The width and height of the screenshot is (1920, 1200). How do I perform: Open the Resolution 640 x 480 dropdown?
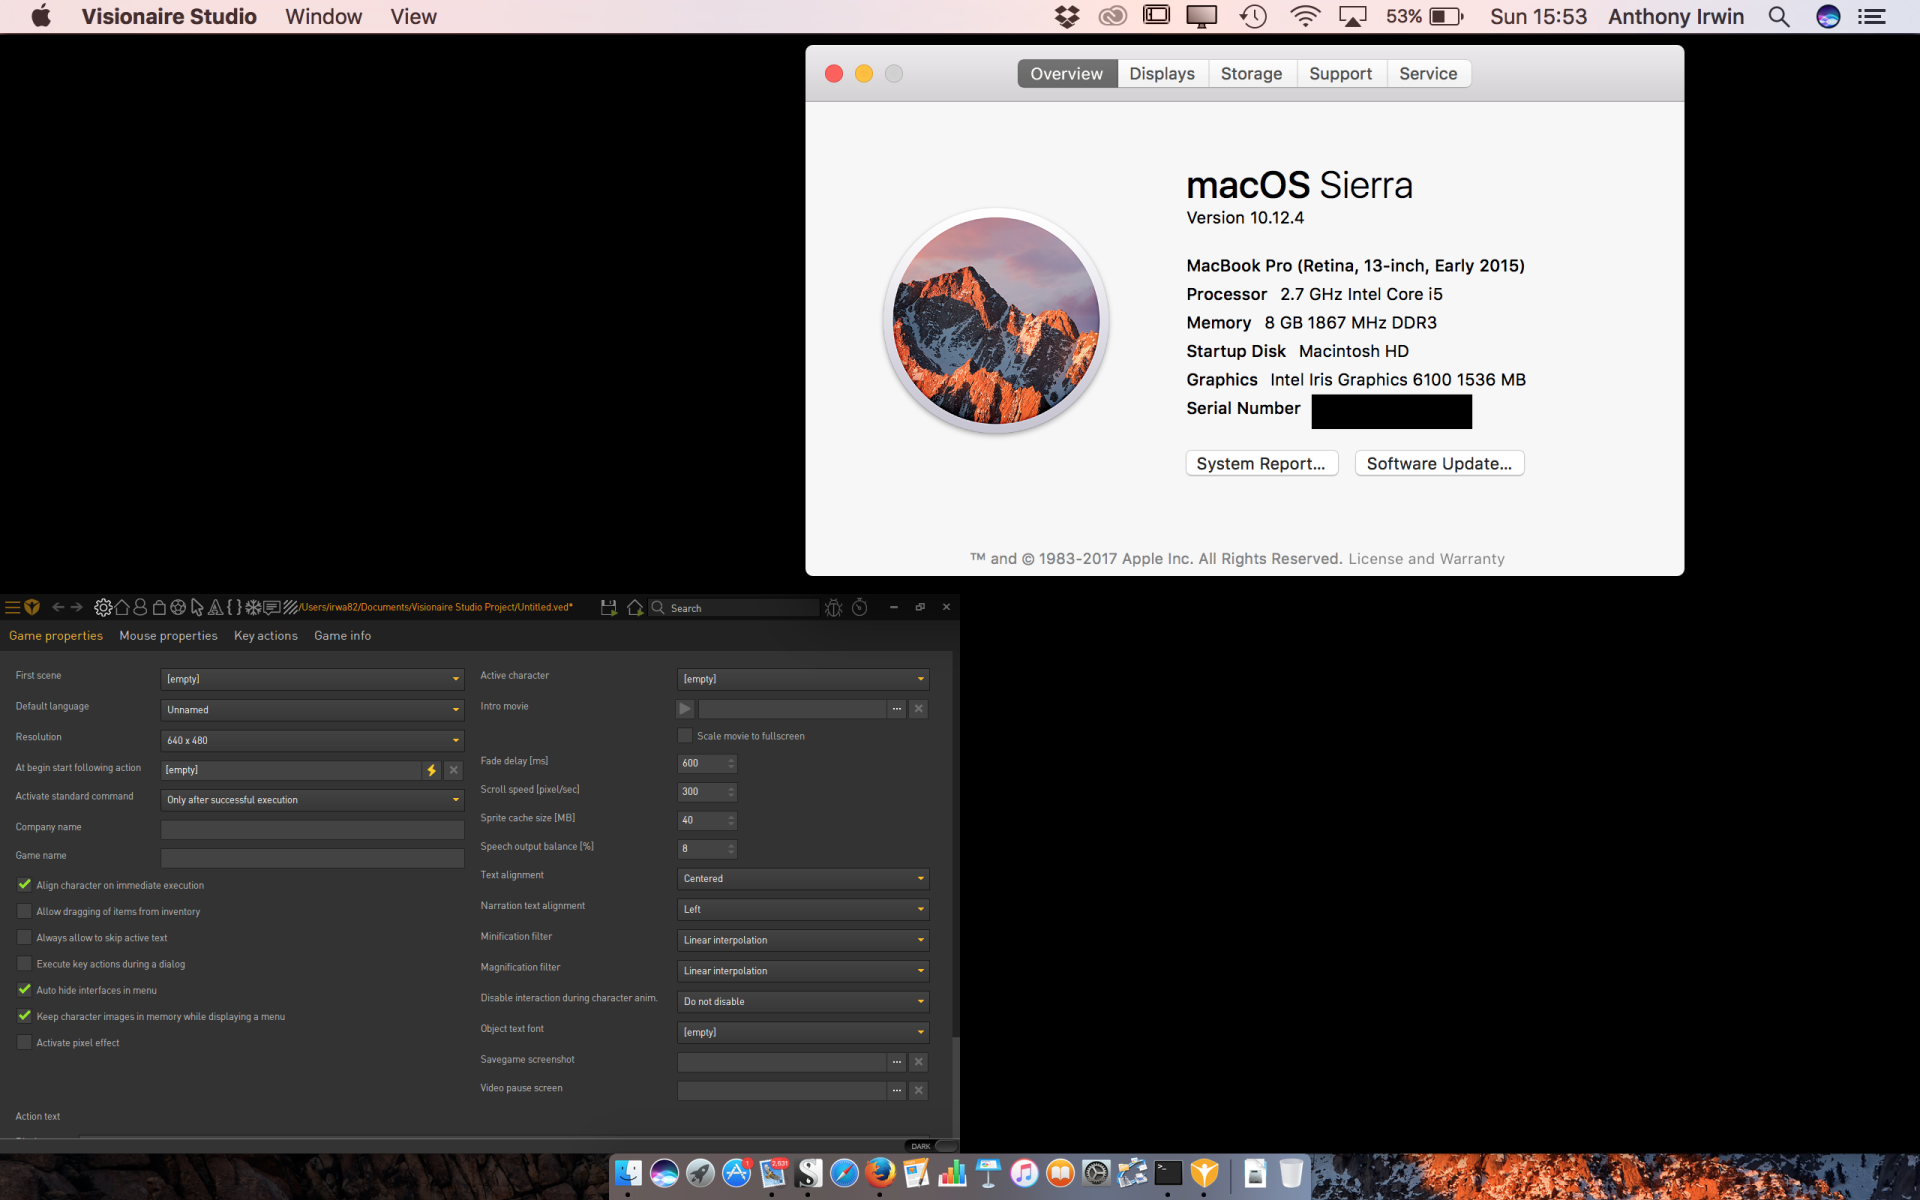click(x=312, y=740)
